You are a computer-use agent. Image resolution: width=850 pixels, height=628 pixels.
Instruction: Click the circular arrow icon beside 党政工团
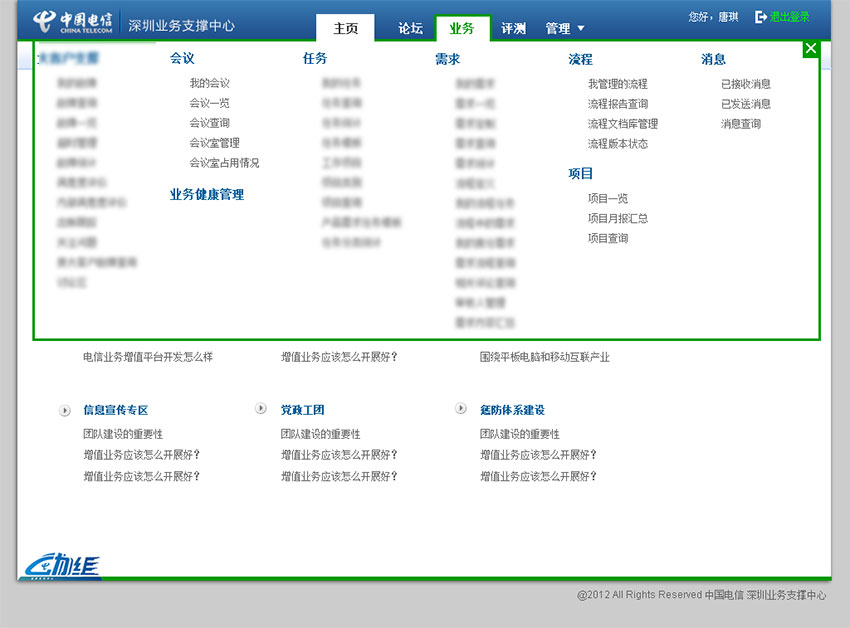261,408
